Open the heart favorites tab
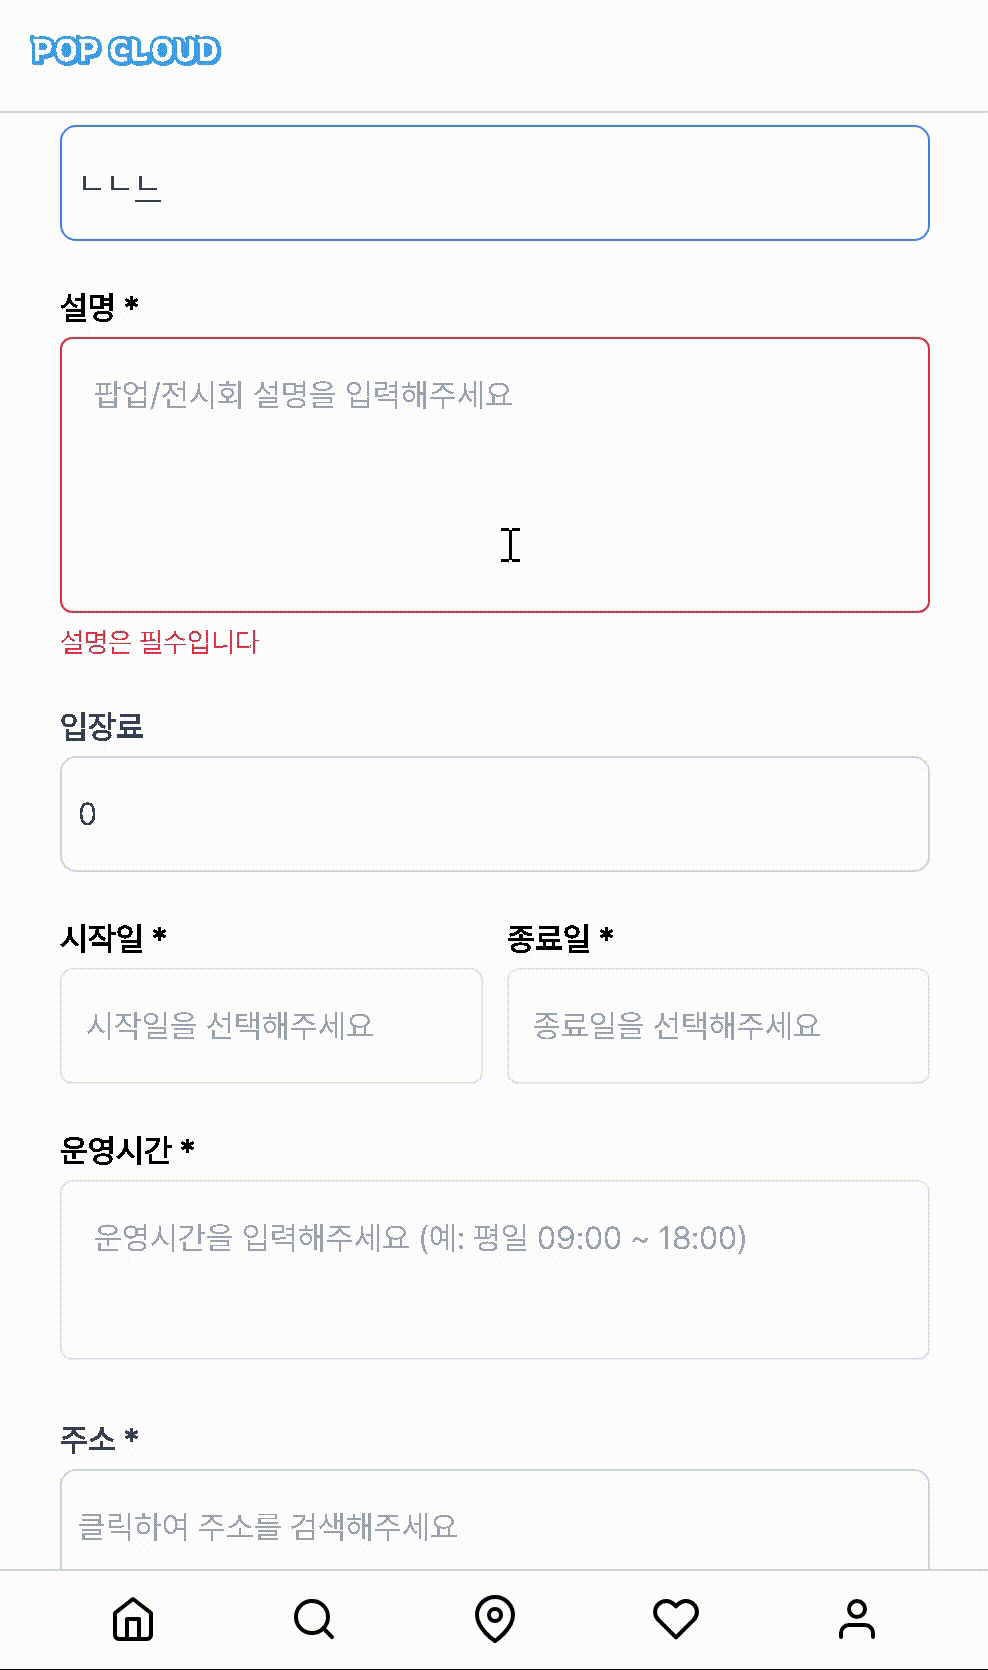This screenshot has height=1670, width=988. click(x=676, y=1619)
